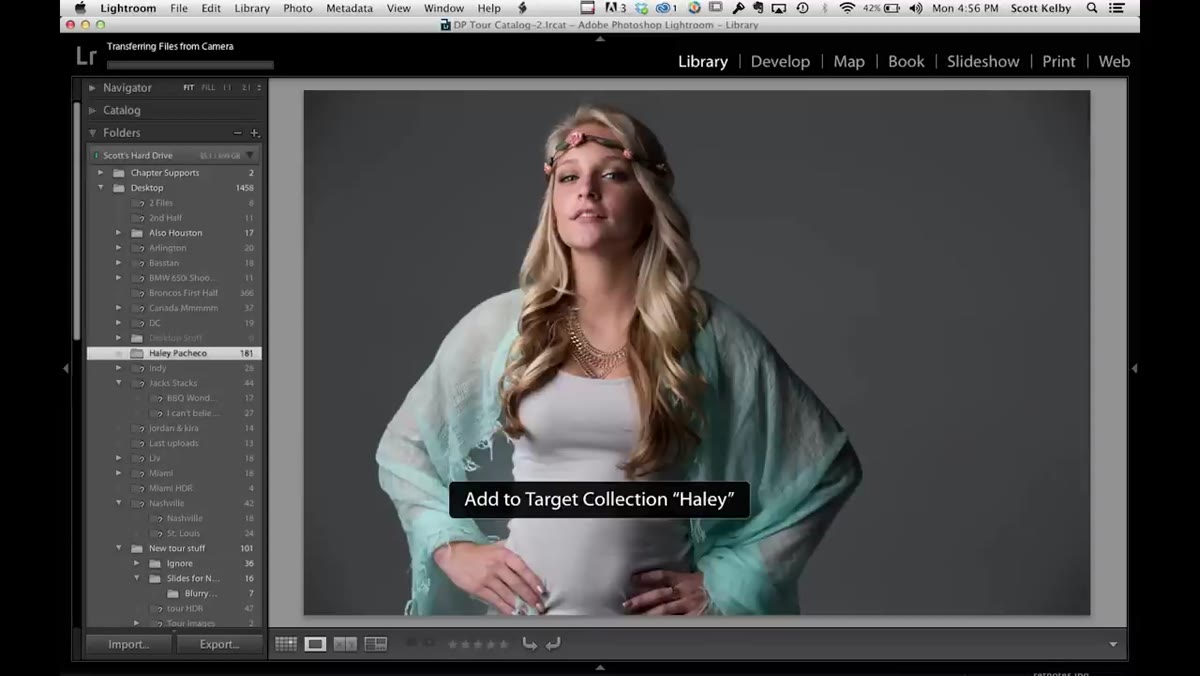Image resolution: width=1200 pixels, height=676 pixels.
Task: Click the battery 42% indicator
Action: tap(882, 8)
